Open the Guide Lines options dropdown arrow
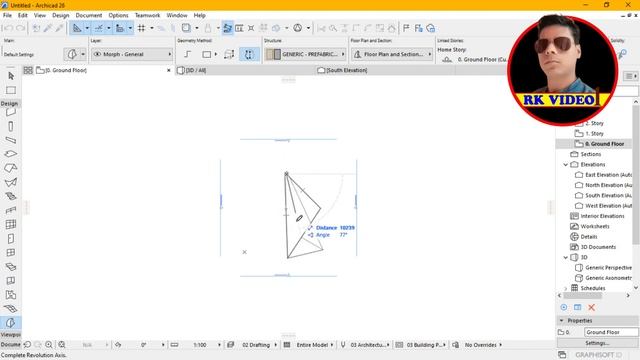Screen dimensions: 640x360 pyautogui.click(x=87, y=28)
